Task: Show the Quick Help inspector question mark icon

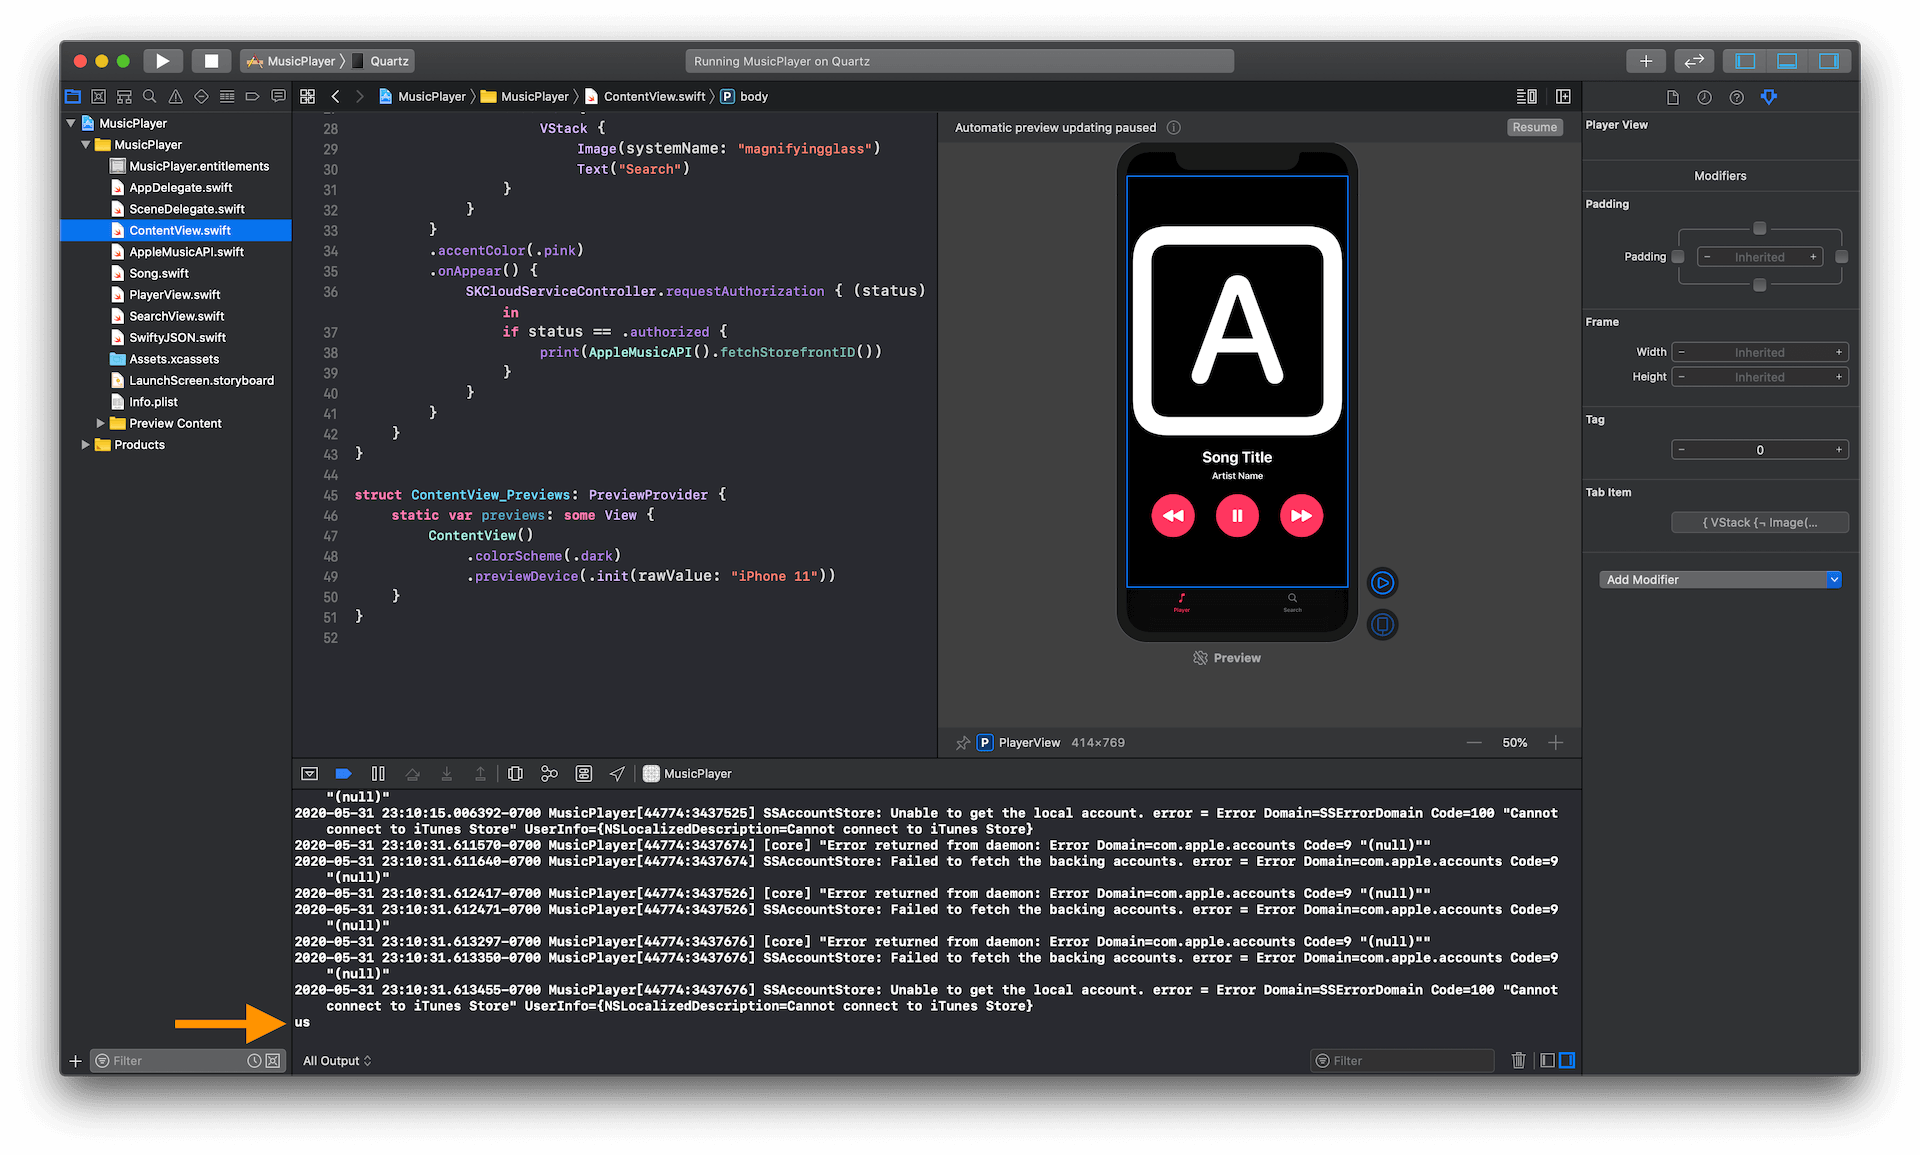Action: 1737,97
